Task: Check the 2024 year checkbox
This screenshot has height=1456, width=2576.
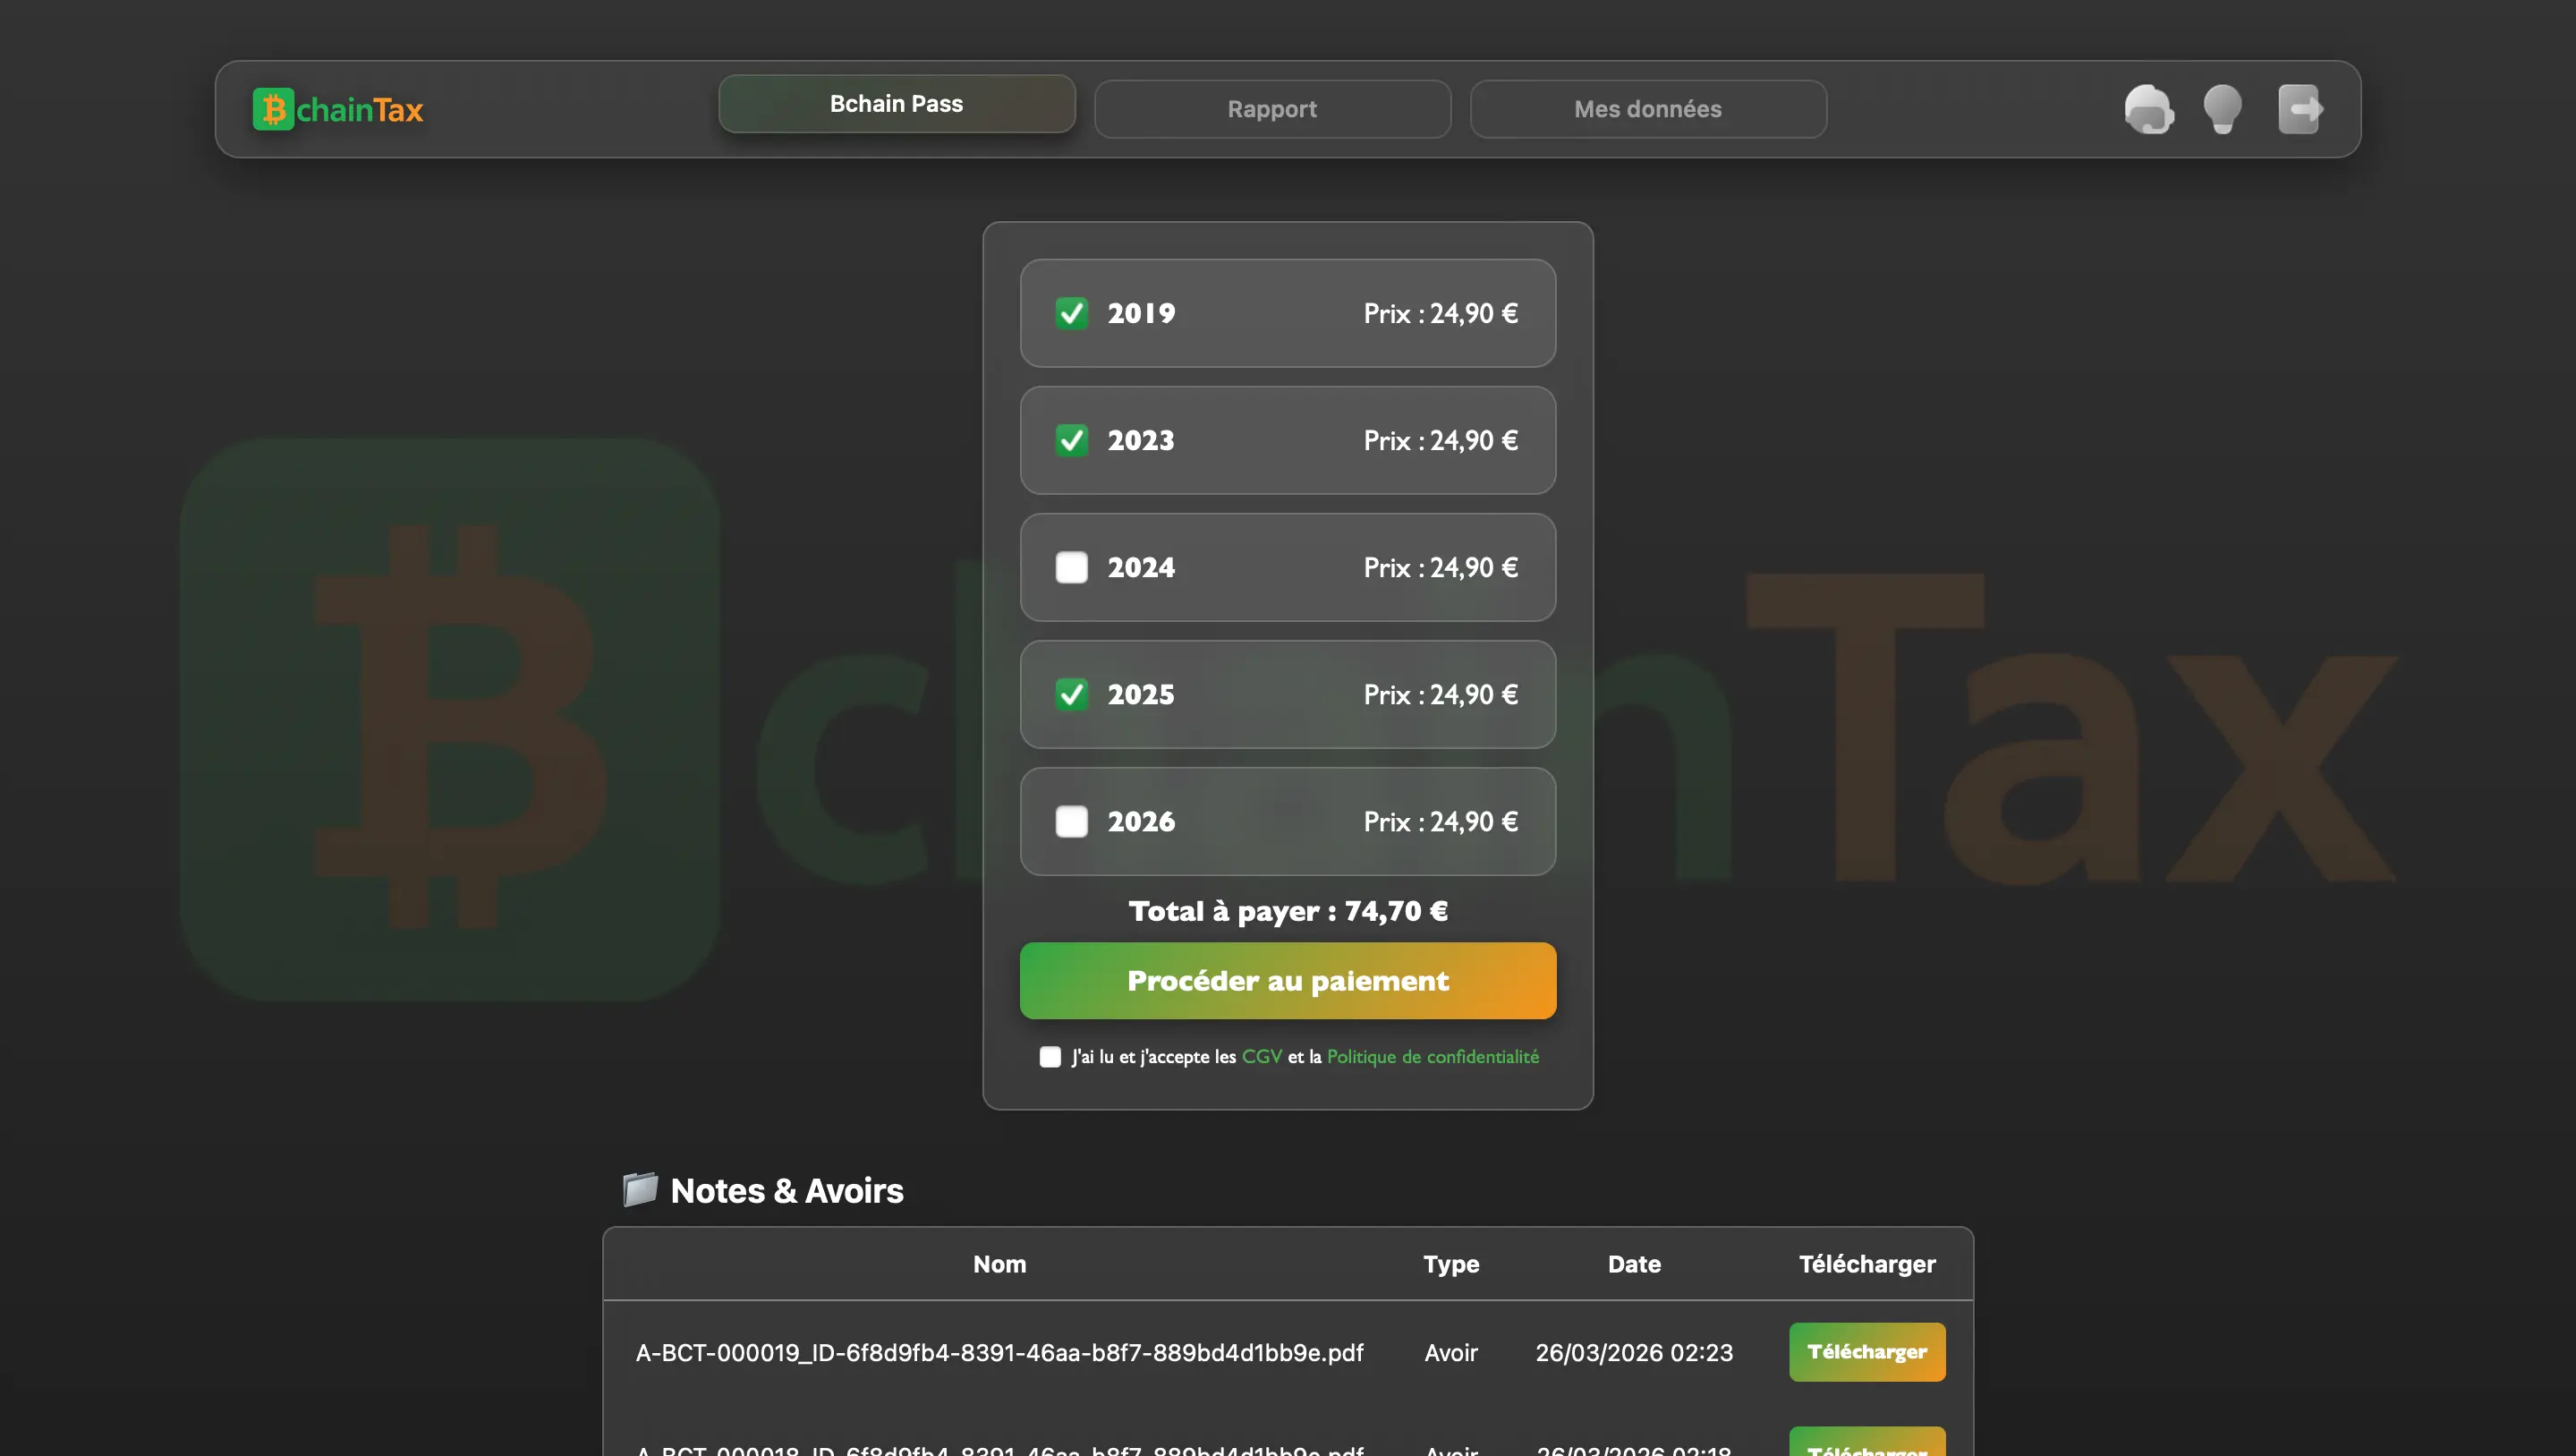Action: [x=1071, y=567]
